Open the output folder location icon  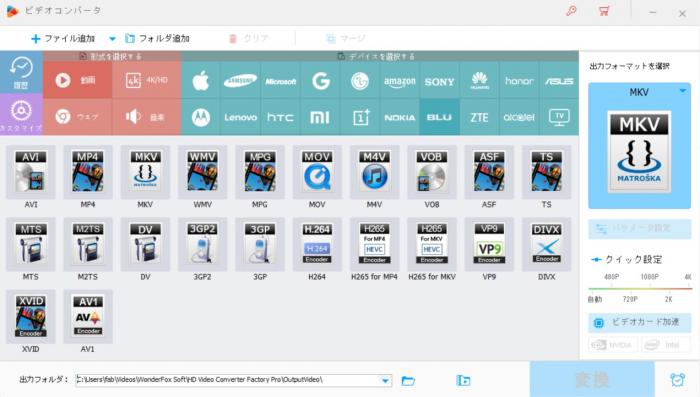tap(463, 380)
